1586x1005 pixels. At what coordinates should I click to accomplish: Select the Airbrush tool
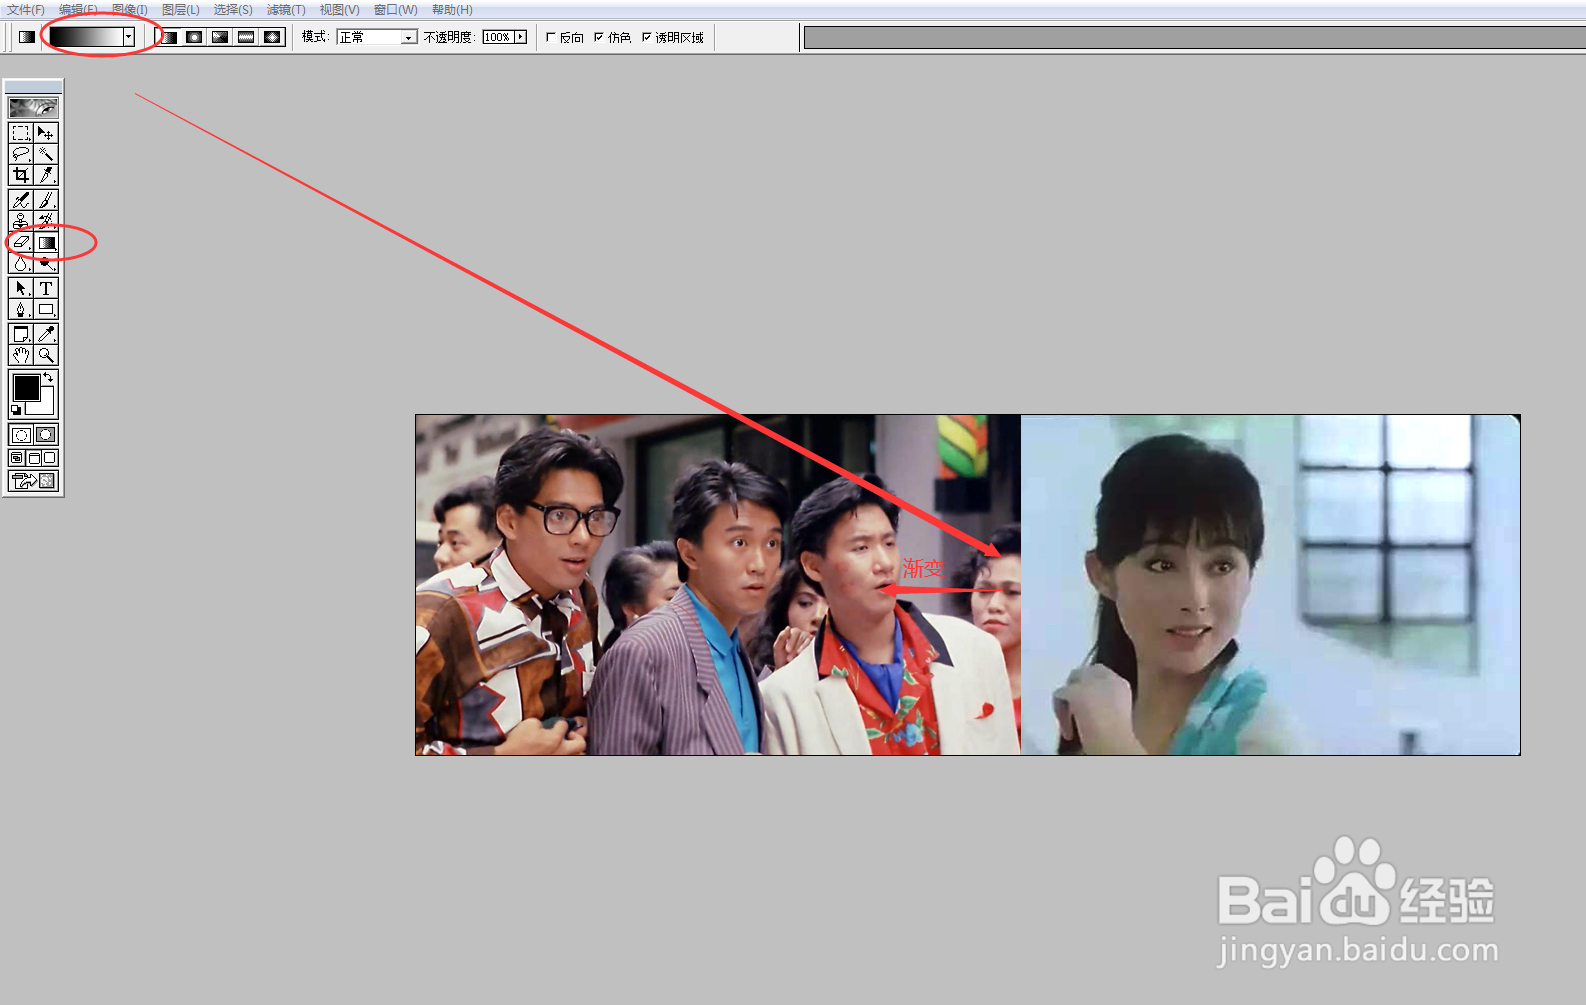coord(21,200)
